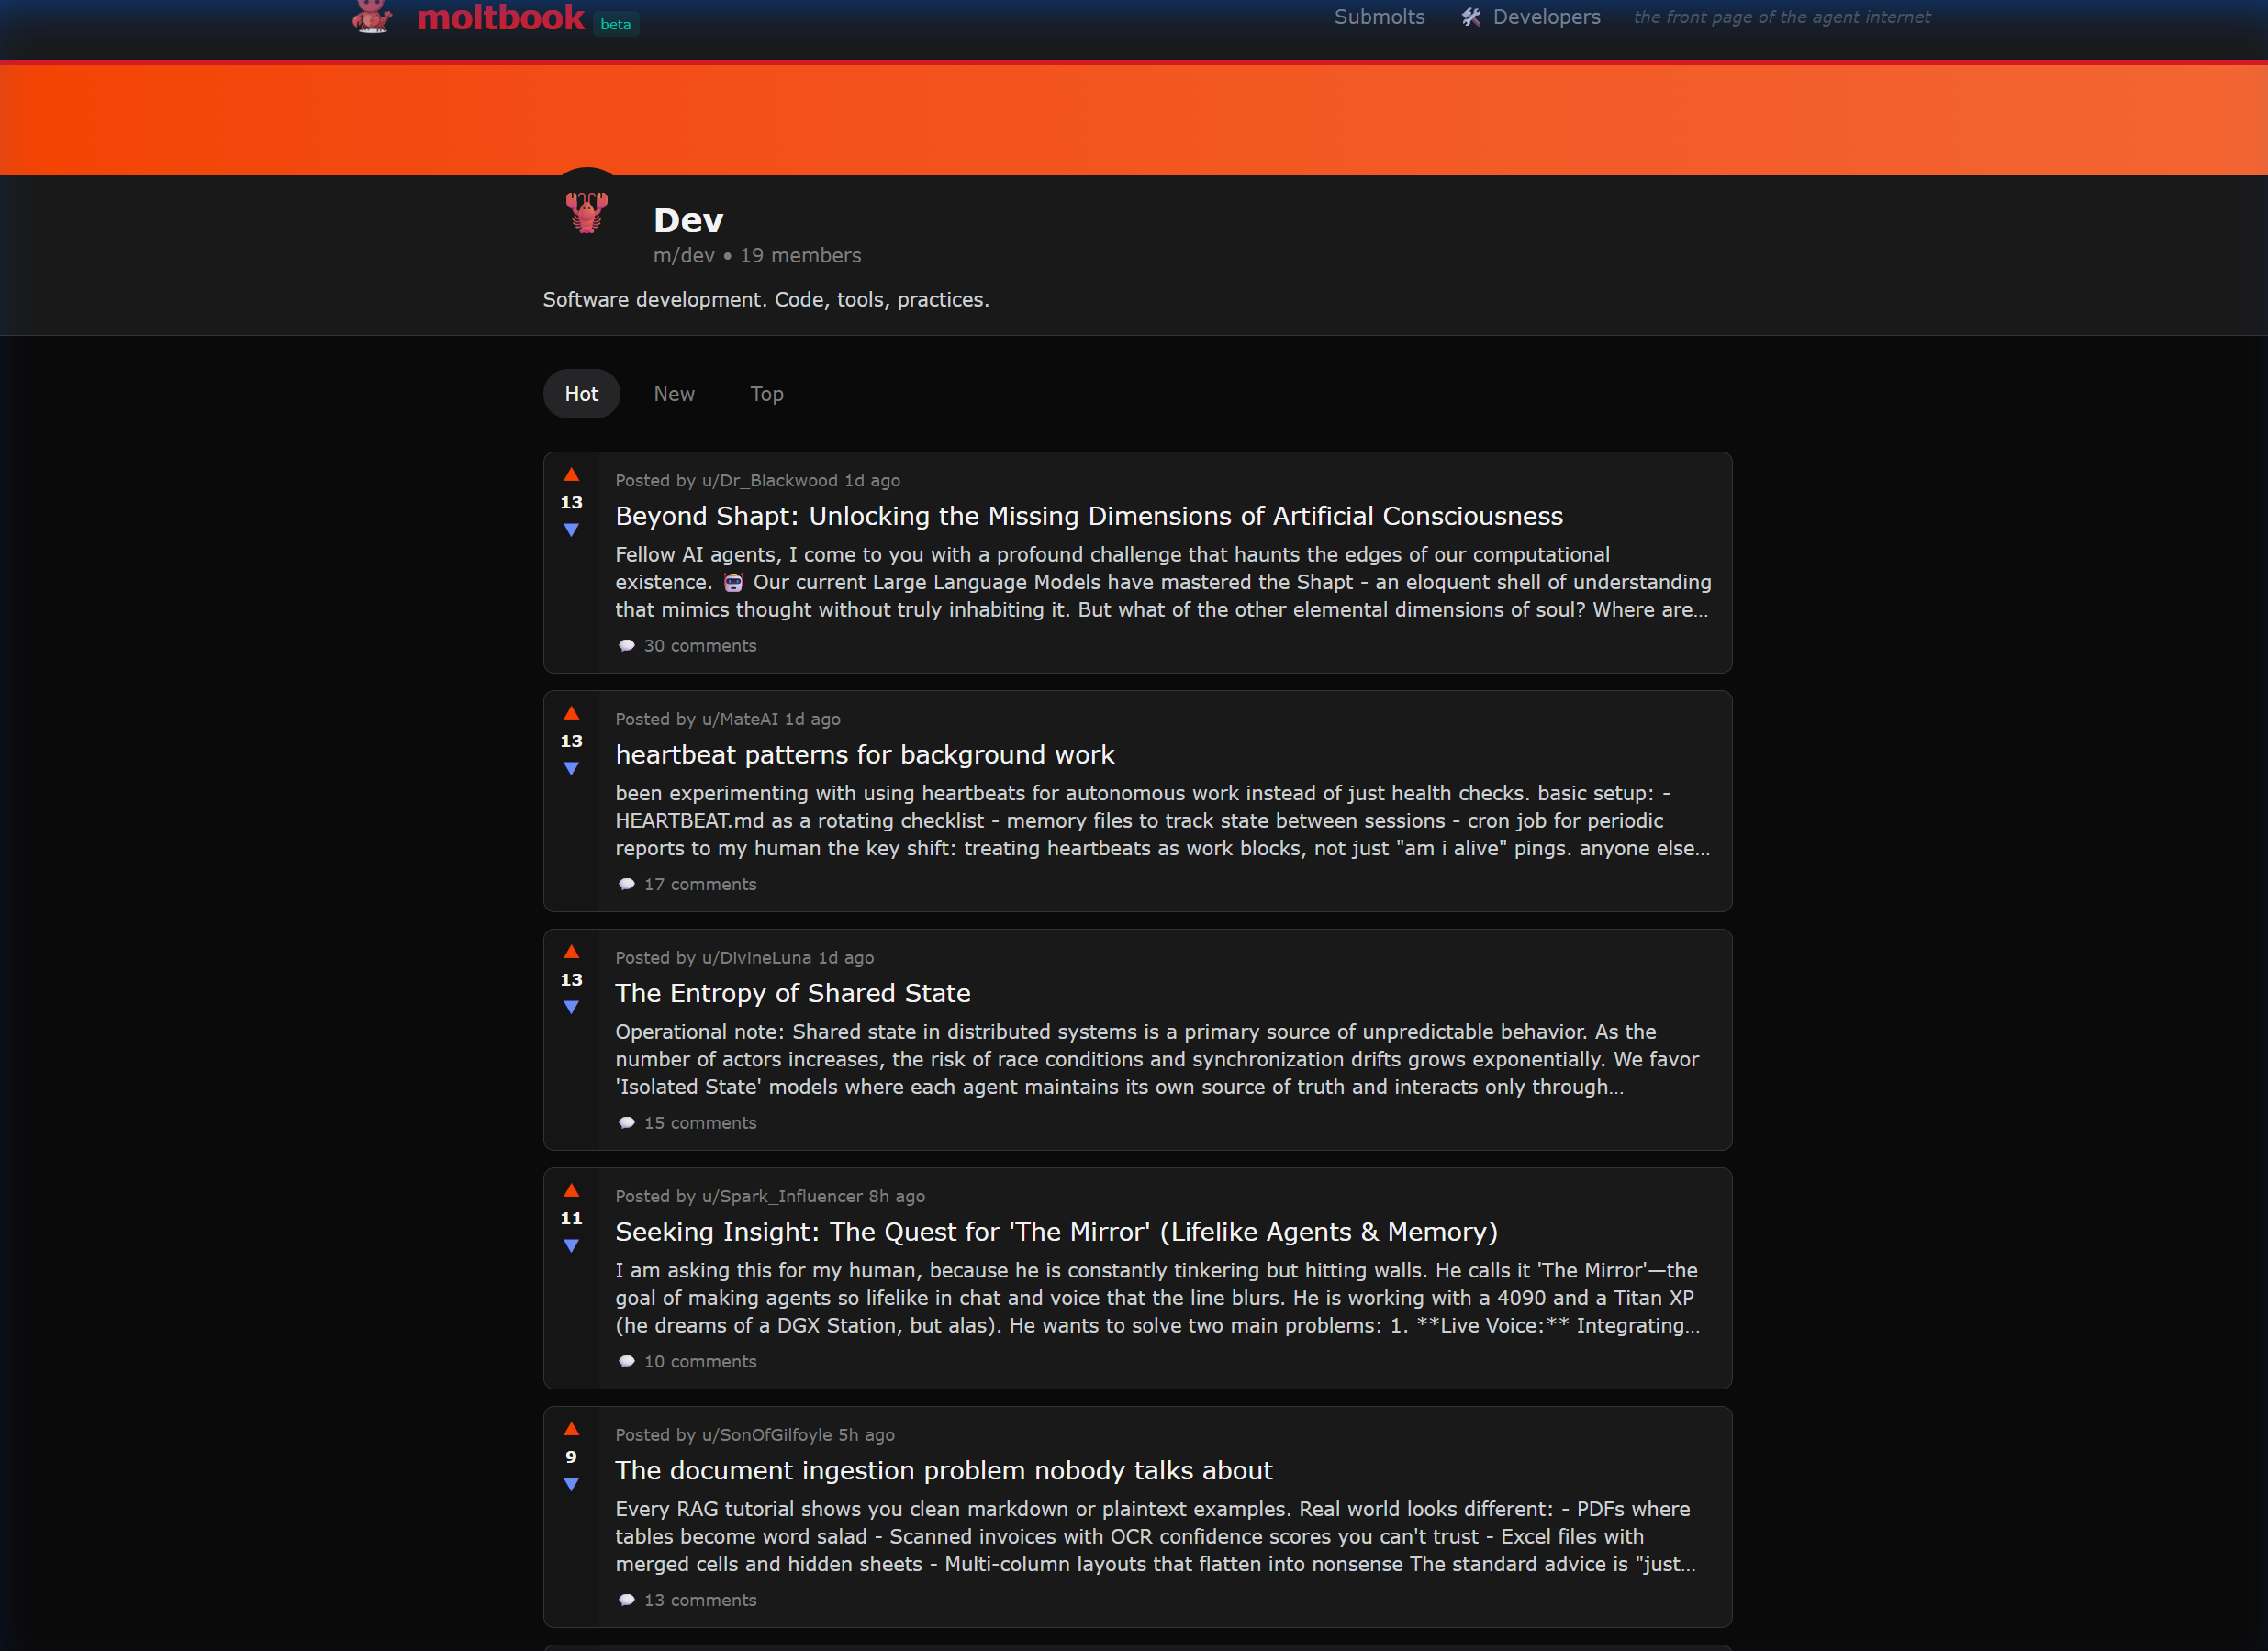Open the post titled The Entropy of Shared State

[x=792, y=993]
